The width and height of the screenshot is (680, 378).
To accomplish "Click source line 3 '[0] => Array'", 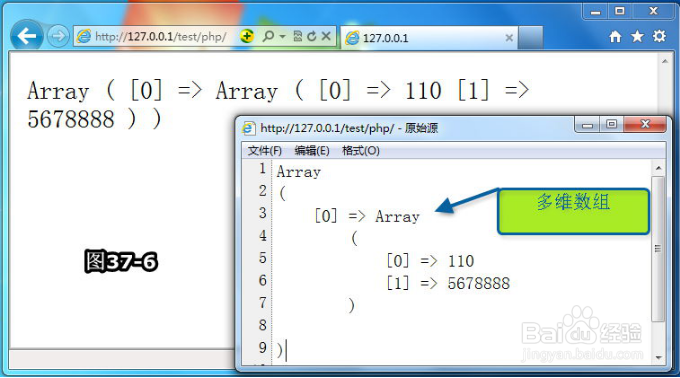I will pos(367,216).
